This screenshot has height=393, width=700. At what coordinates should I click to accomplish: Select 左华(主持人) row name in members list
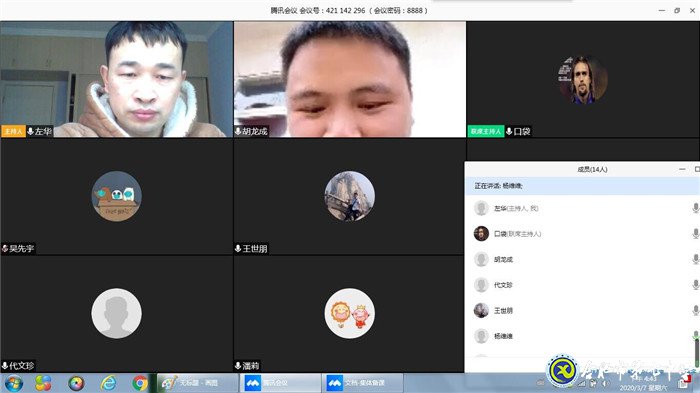(x=516, y=209)
